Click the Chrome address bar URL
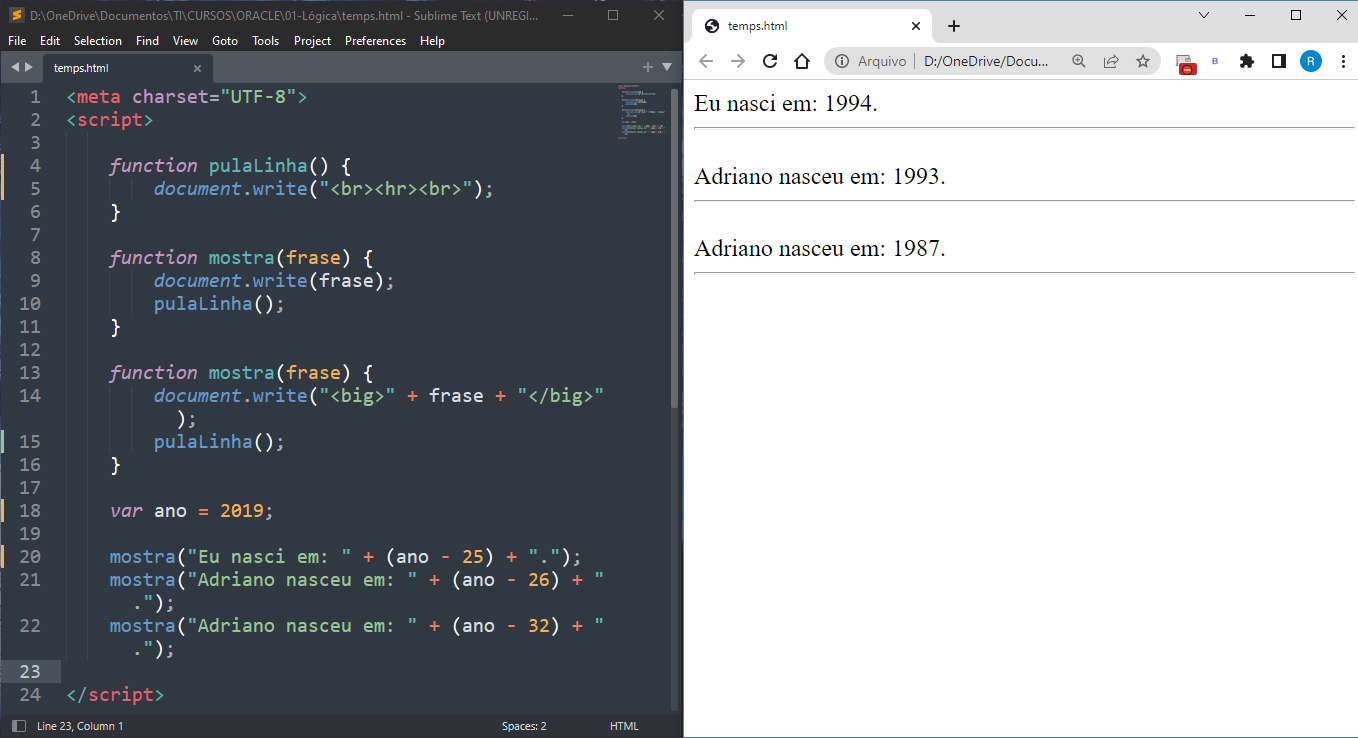 point(987,61)
